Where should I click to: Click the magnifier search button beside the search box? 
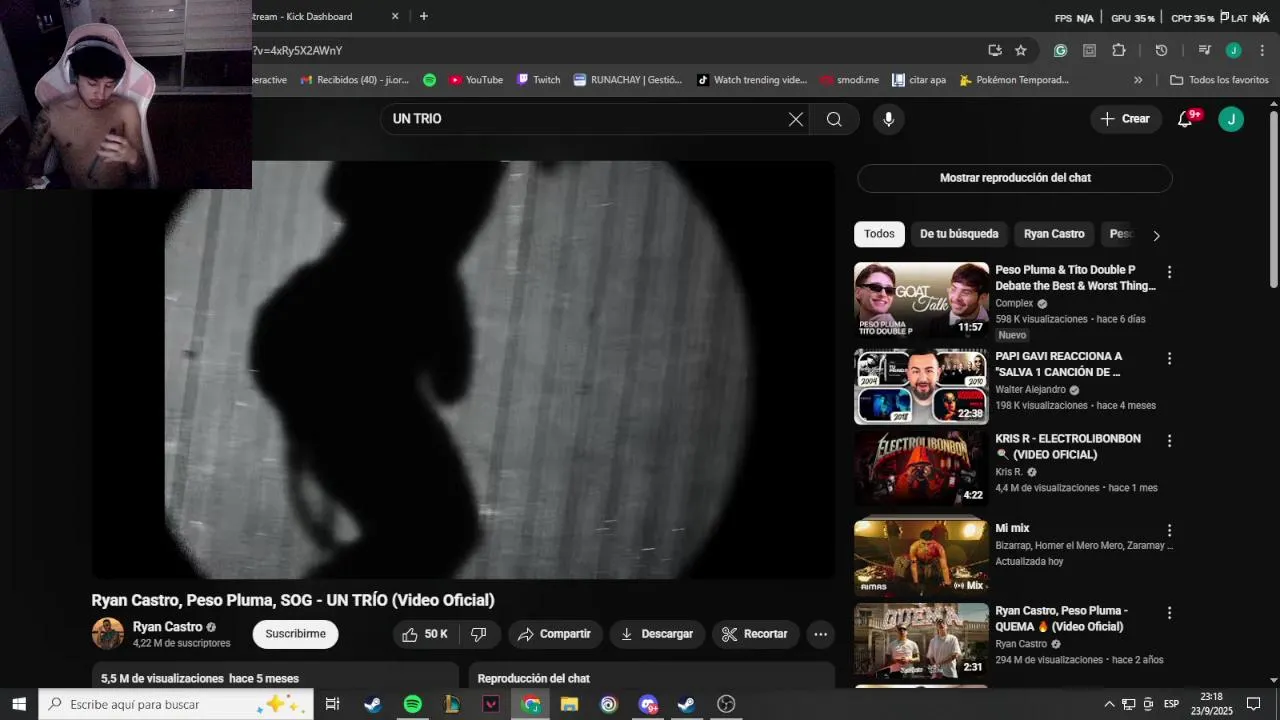pyautogui.click(x=834, y=119)
